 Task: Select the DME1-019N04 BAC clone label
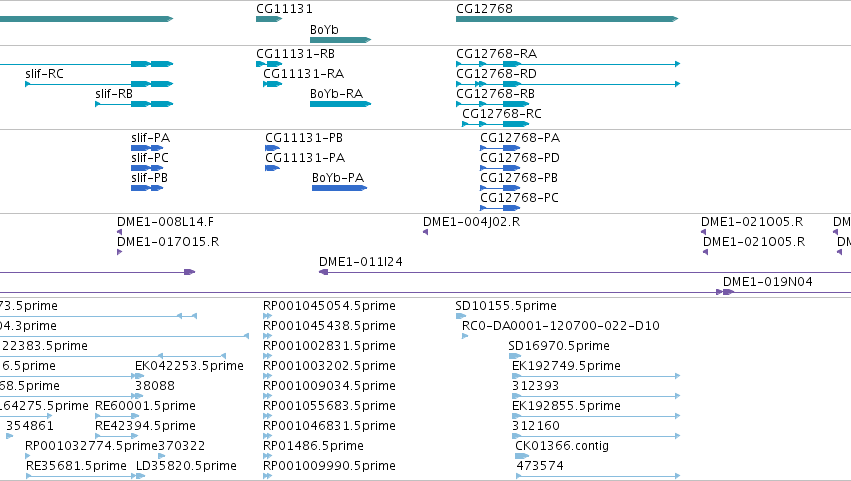click(x=767, y=282)
